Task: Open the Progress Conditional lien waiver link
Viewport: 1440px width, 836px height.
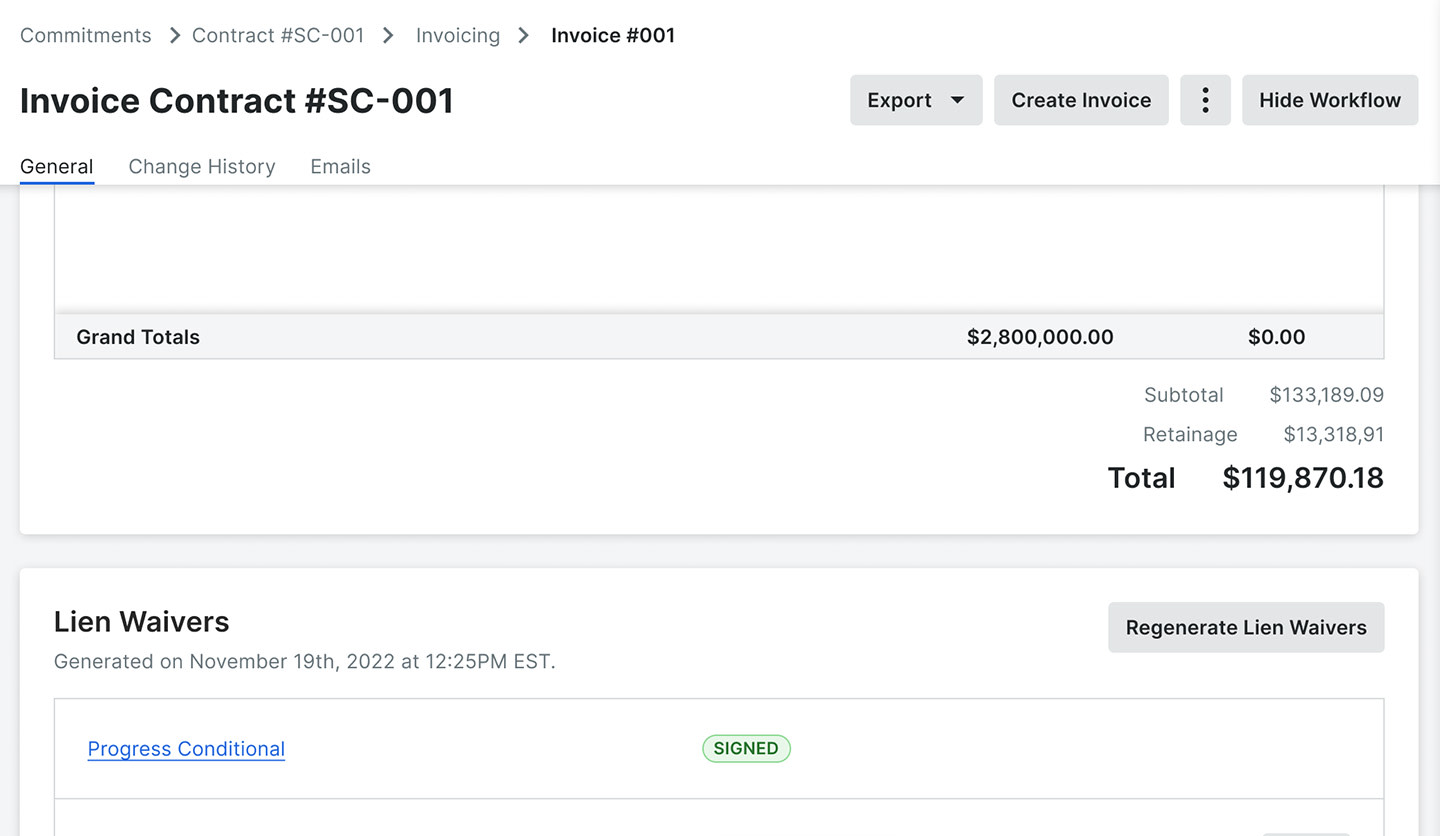Action: click(x=186, y=749)
